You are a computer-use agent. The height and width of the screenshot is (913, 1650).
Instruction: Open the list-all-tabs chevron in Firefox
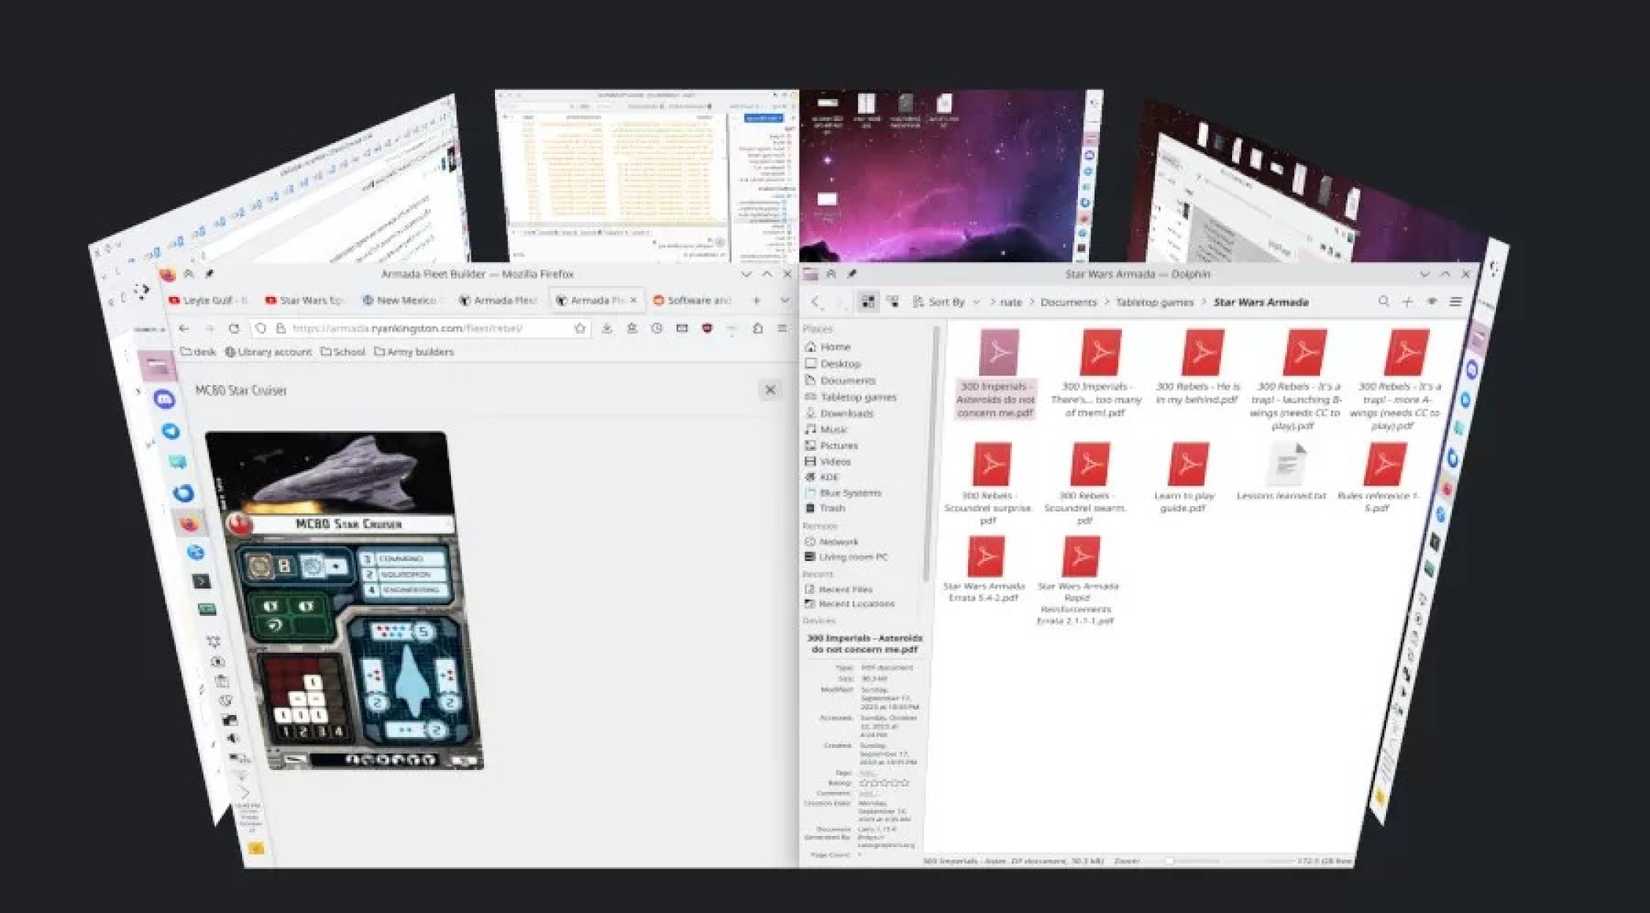point(784,300)
